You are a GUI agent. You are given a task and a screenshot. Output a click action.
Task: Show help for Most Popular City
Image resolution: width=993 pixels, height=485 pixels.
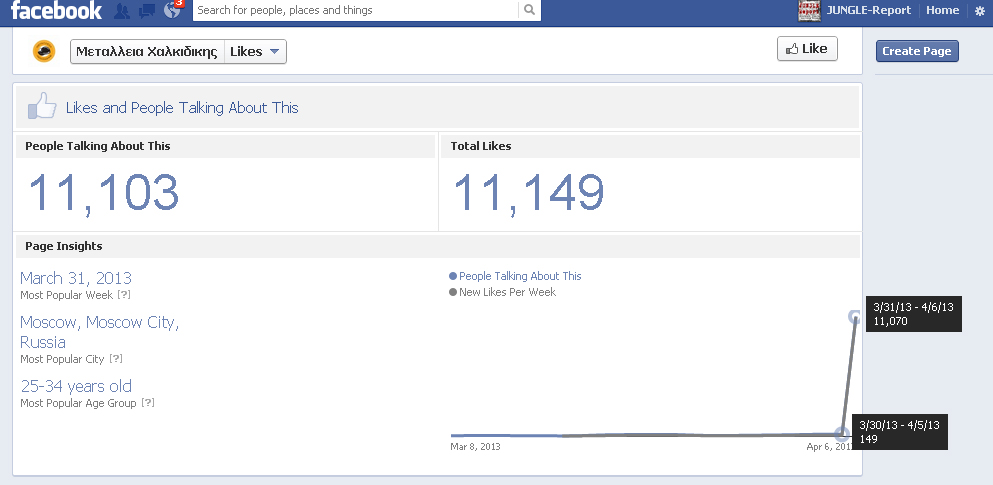[115, 358]
